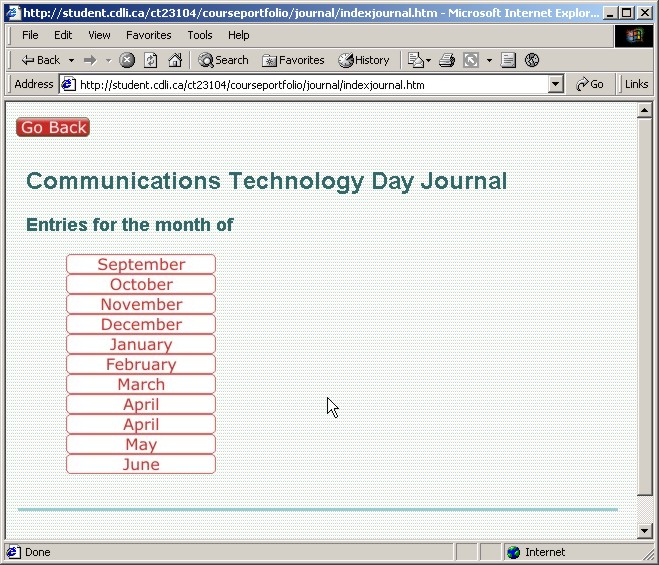Expand the Mail dropdown arrow
Screen dimensions: 659x565
tap(429, 61)
